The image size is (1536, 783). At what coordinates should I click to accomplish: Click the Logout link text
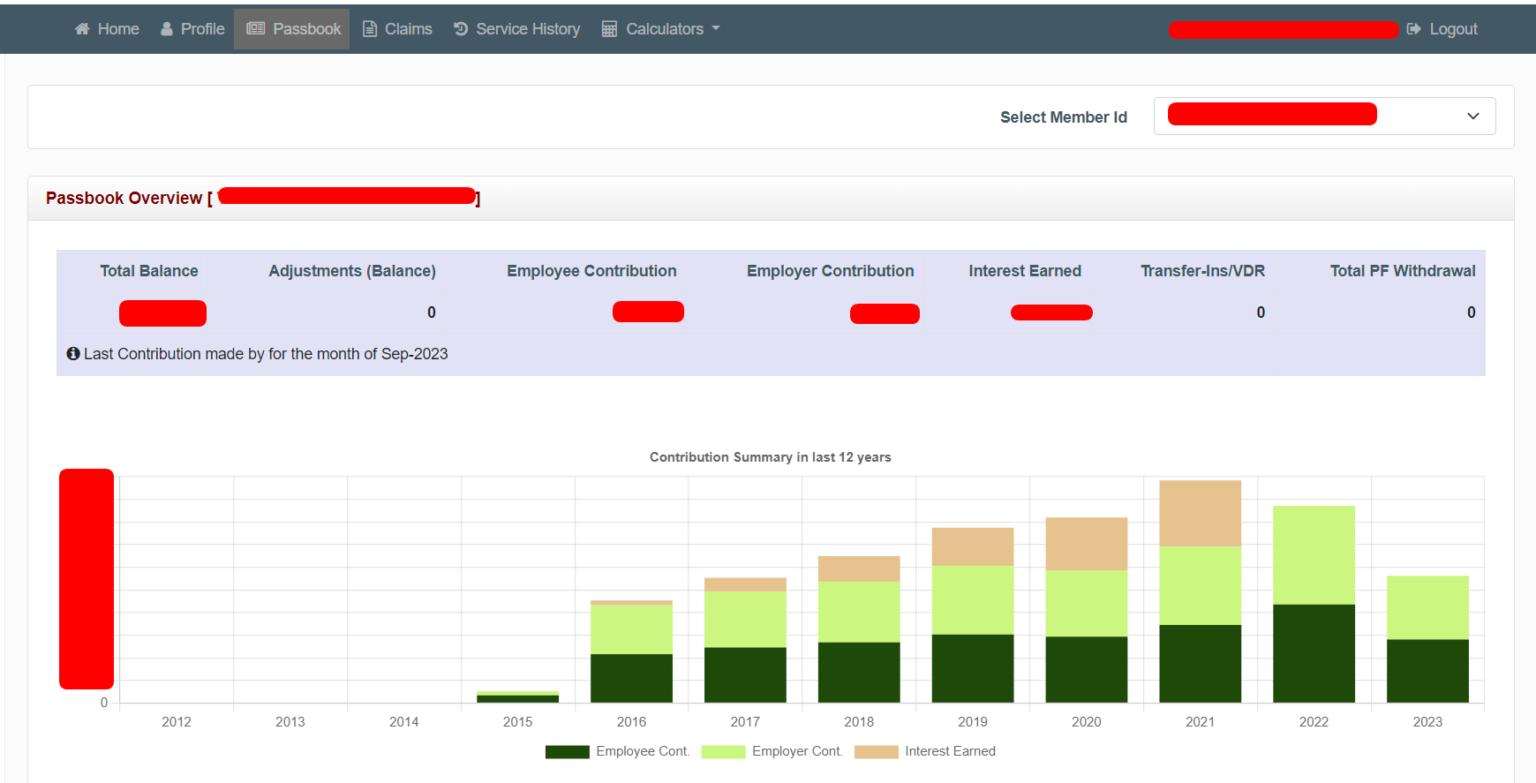[x=1453, y=29]
